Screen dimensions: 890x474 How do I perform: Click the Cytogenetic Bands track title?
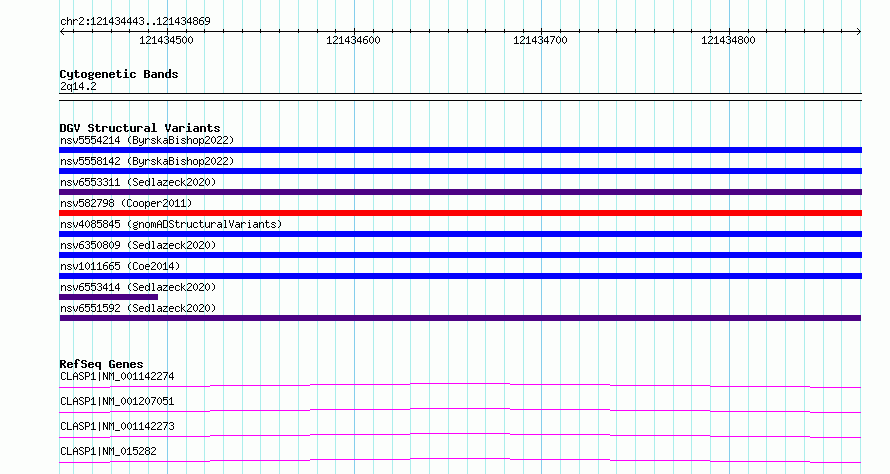click(119, 74)
